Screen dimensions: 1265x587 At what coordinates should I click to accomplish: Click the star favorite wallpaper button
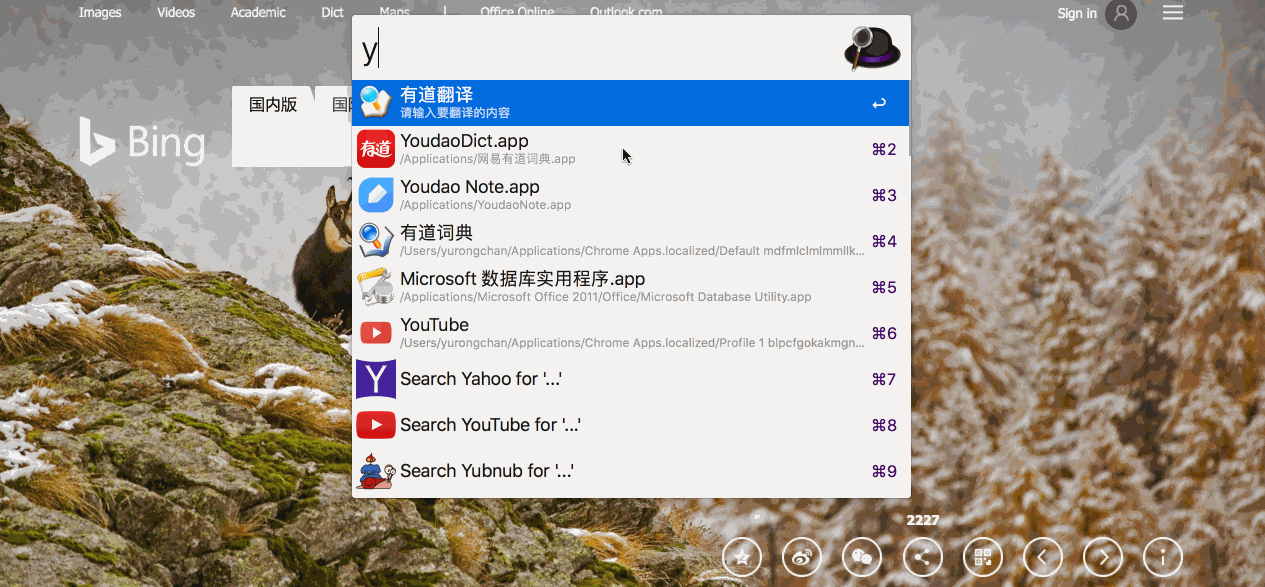click(742, 557)
